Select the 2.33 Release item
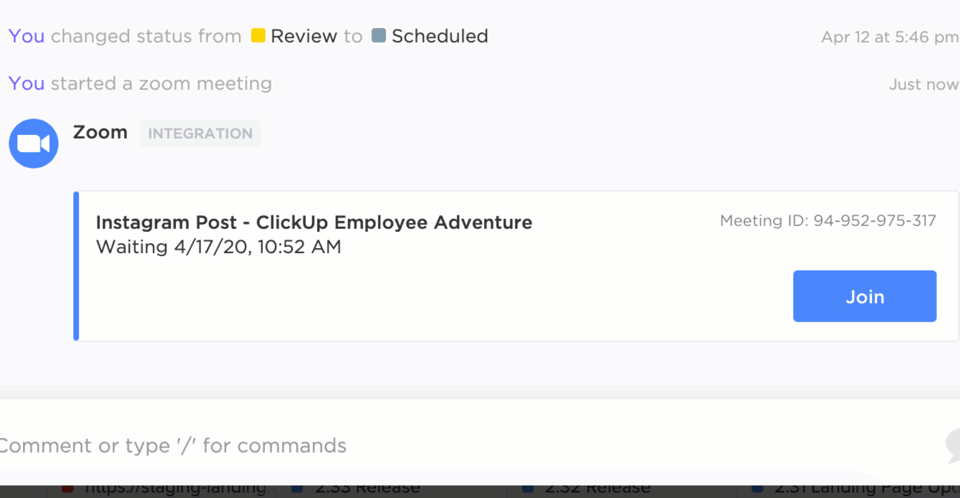This screenshot has width=960, height=498. tap(364, 488)
